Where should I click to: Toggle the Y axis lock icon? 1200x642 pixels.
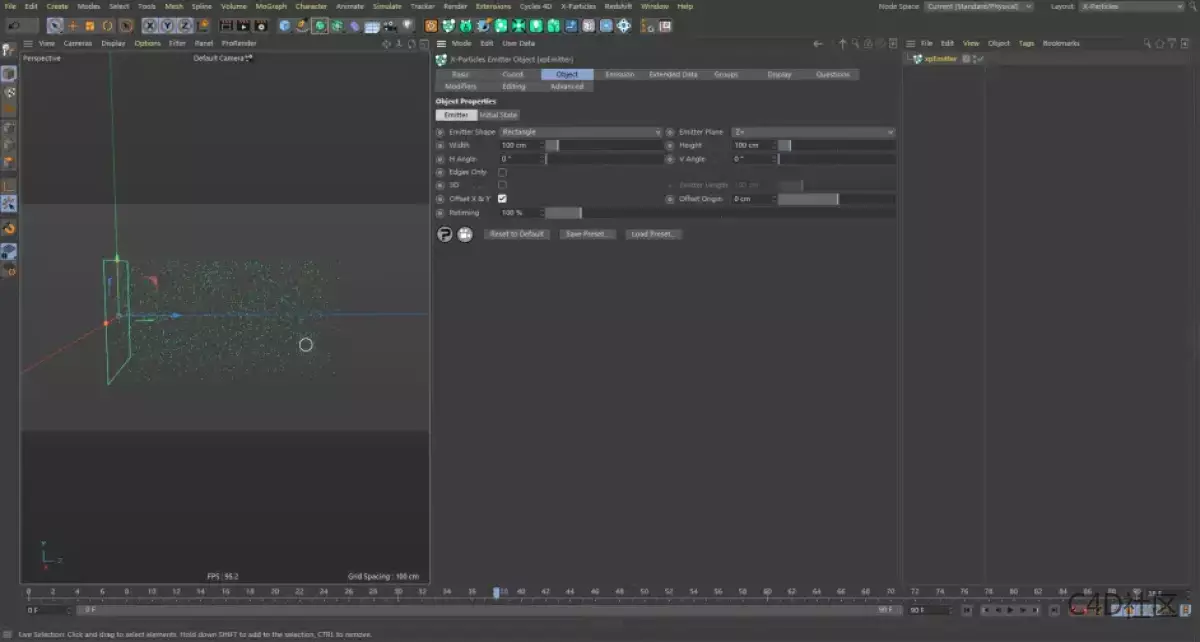click(x=165, y=26)
